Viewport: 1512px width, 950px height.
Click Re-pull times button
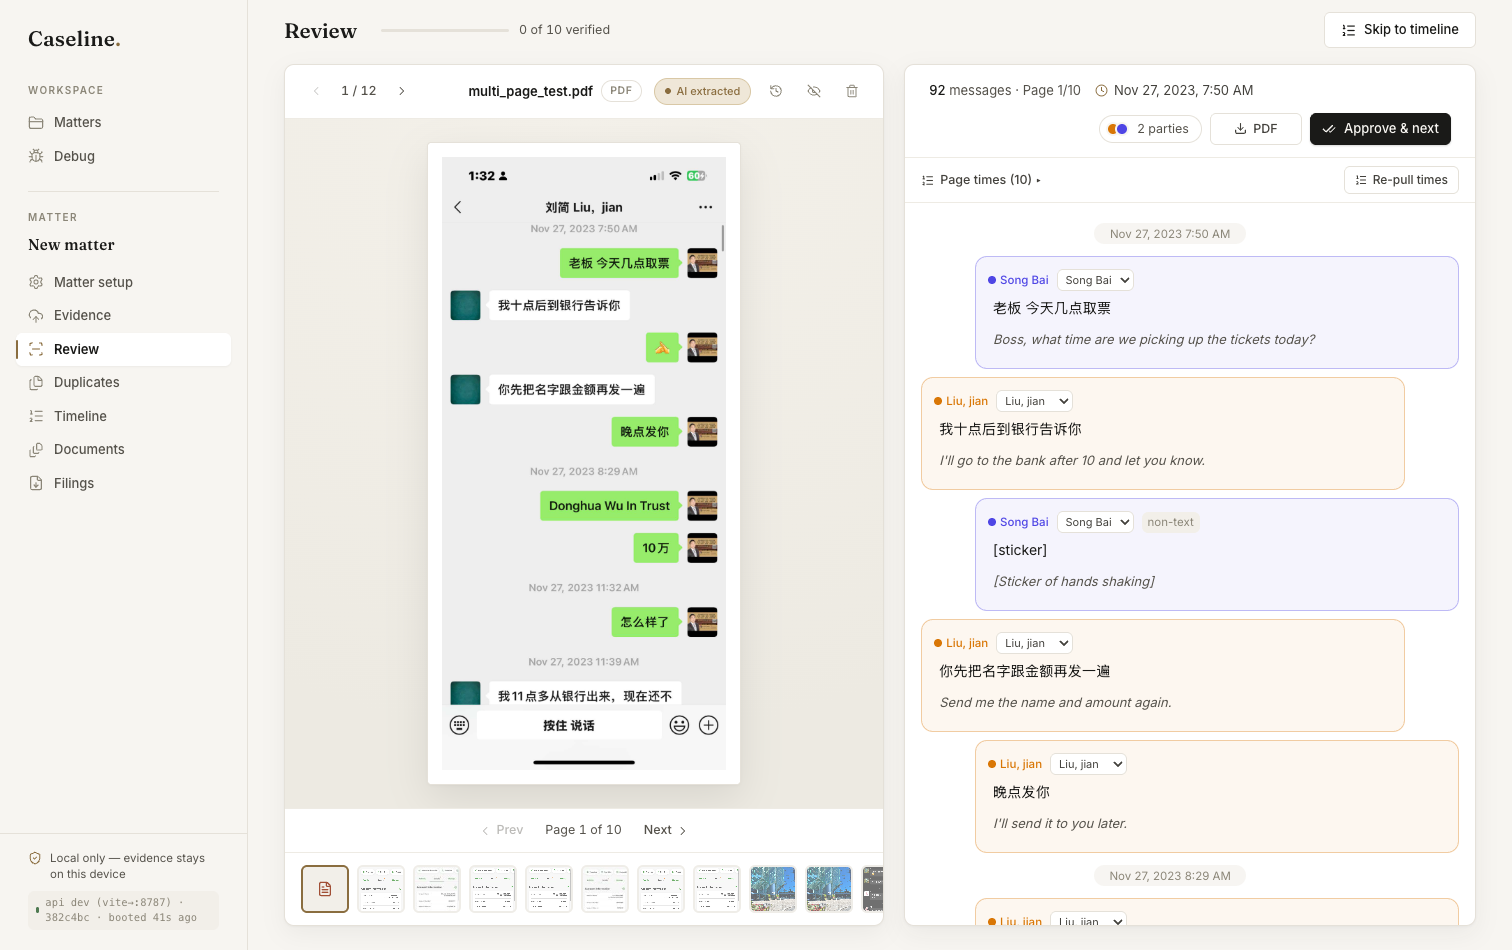click(1401, 180)
